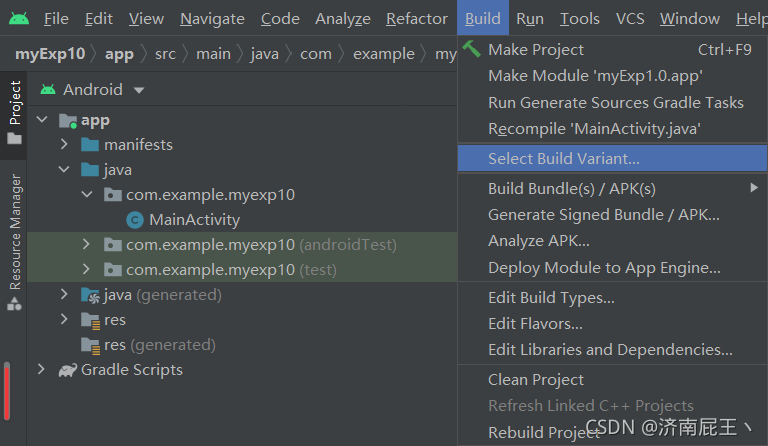Open the Resource Manager side panel

15,232
